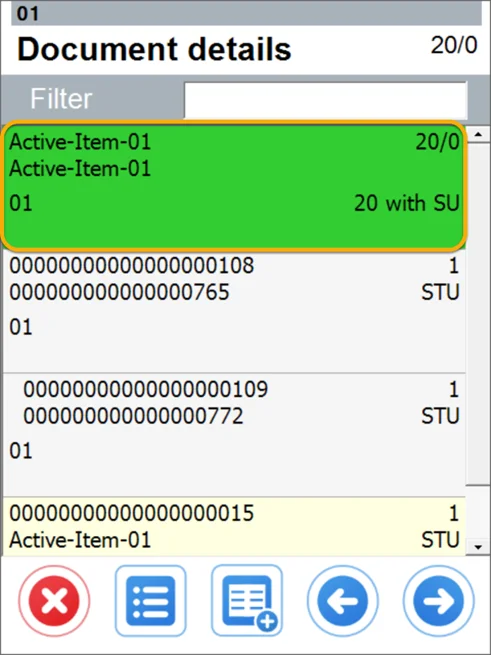
Task: Click the red cancel X icon
Action: point(54,601)
